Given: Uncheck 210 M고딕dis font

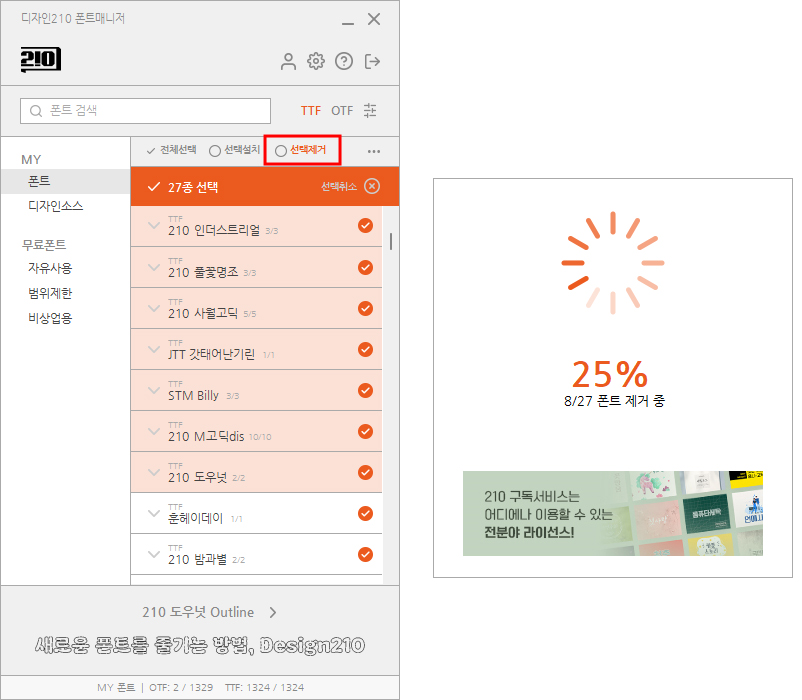Looking at the screenshot, I should 365,431.
